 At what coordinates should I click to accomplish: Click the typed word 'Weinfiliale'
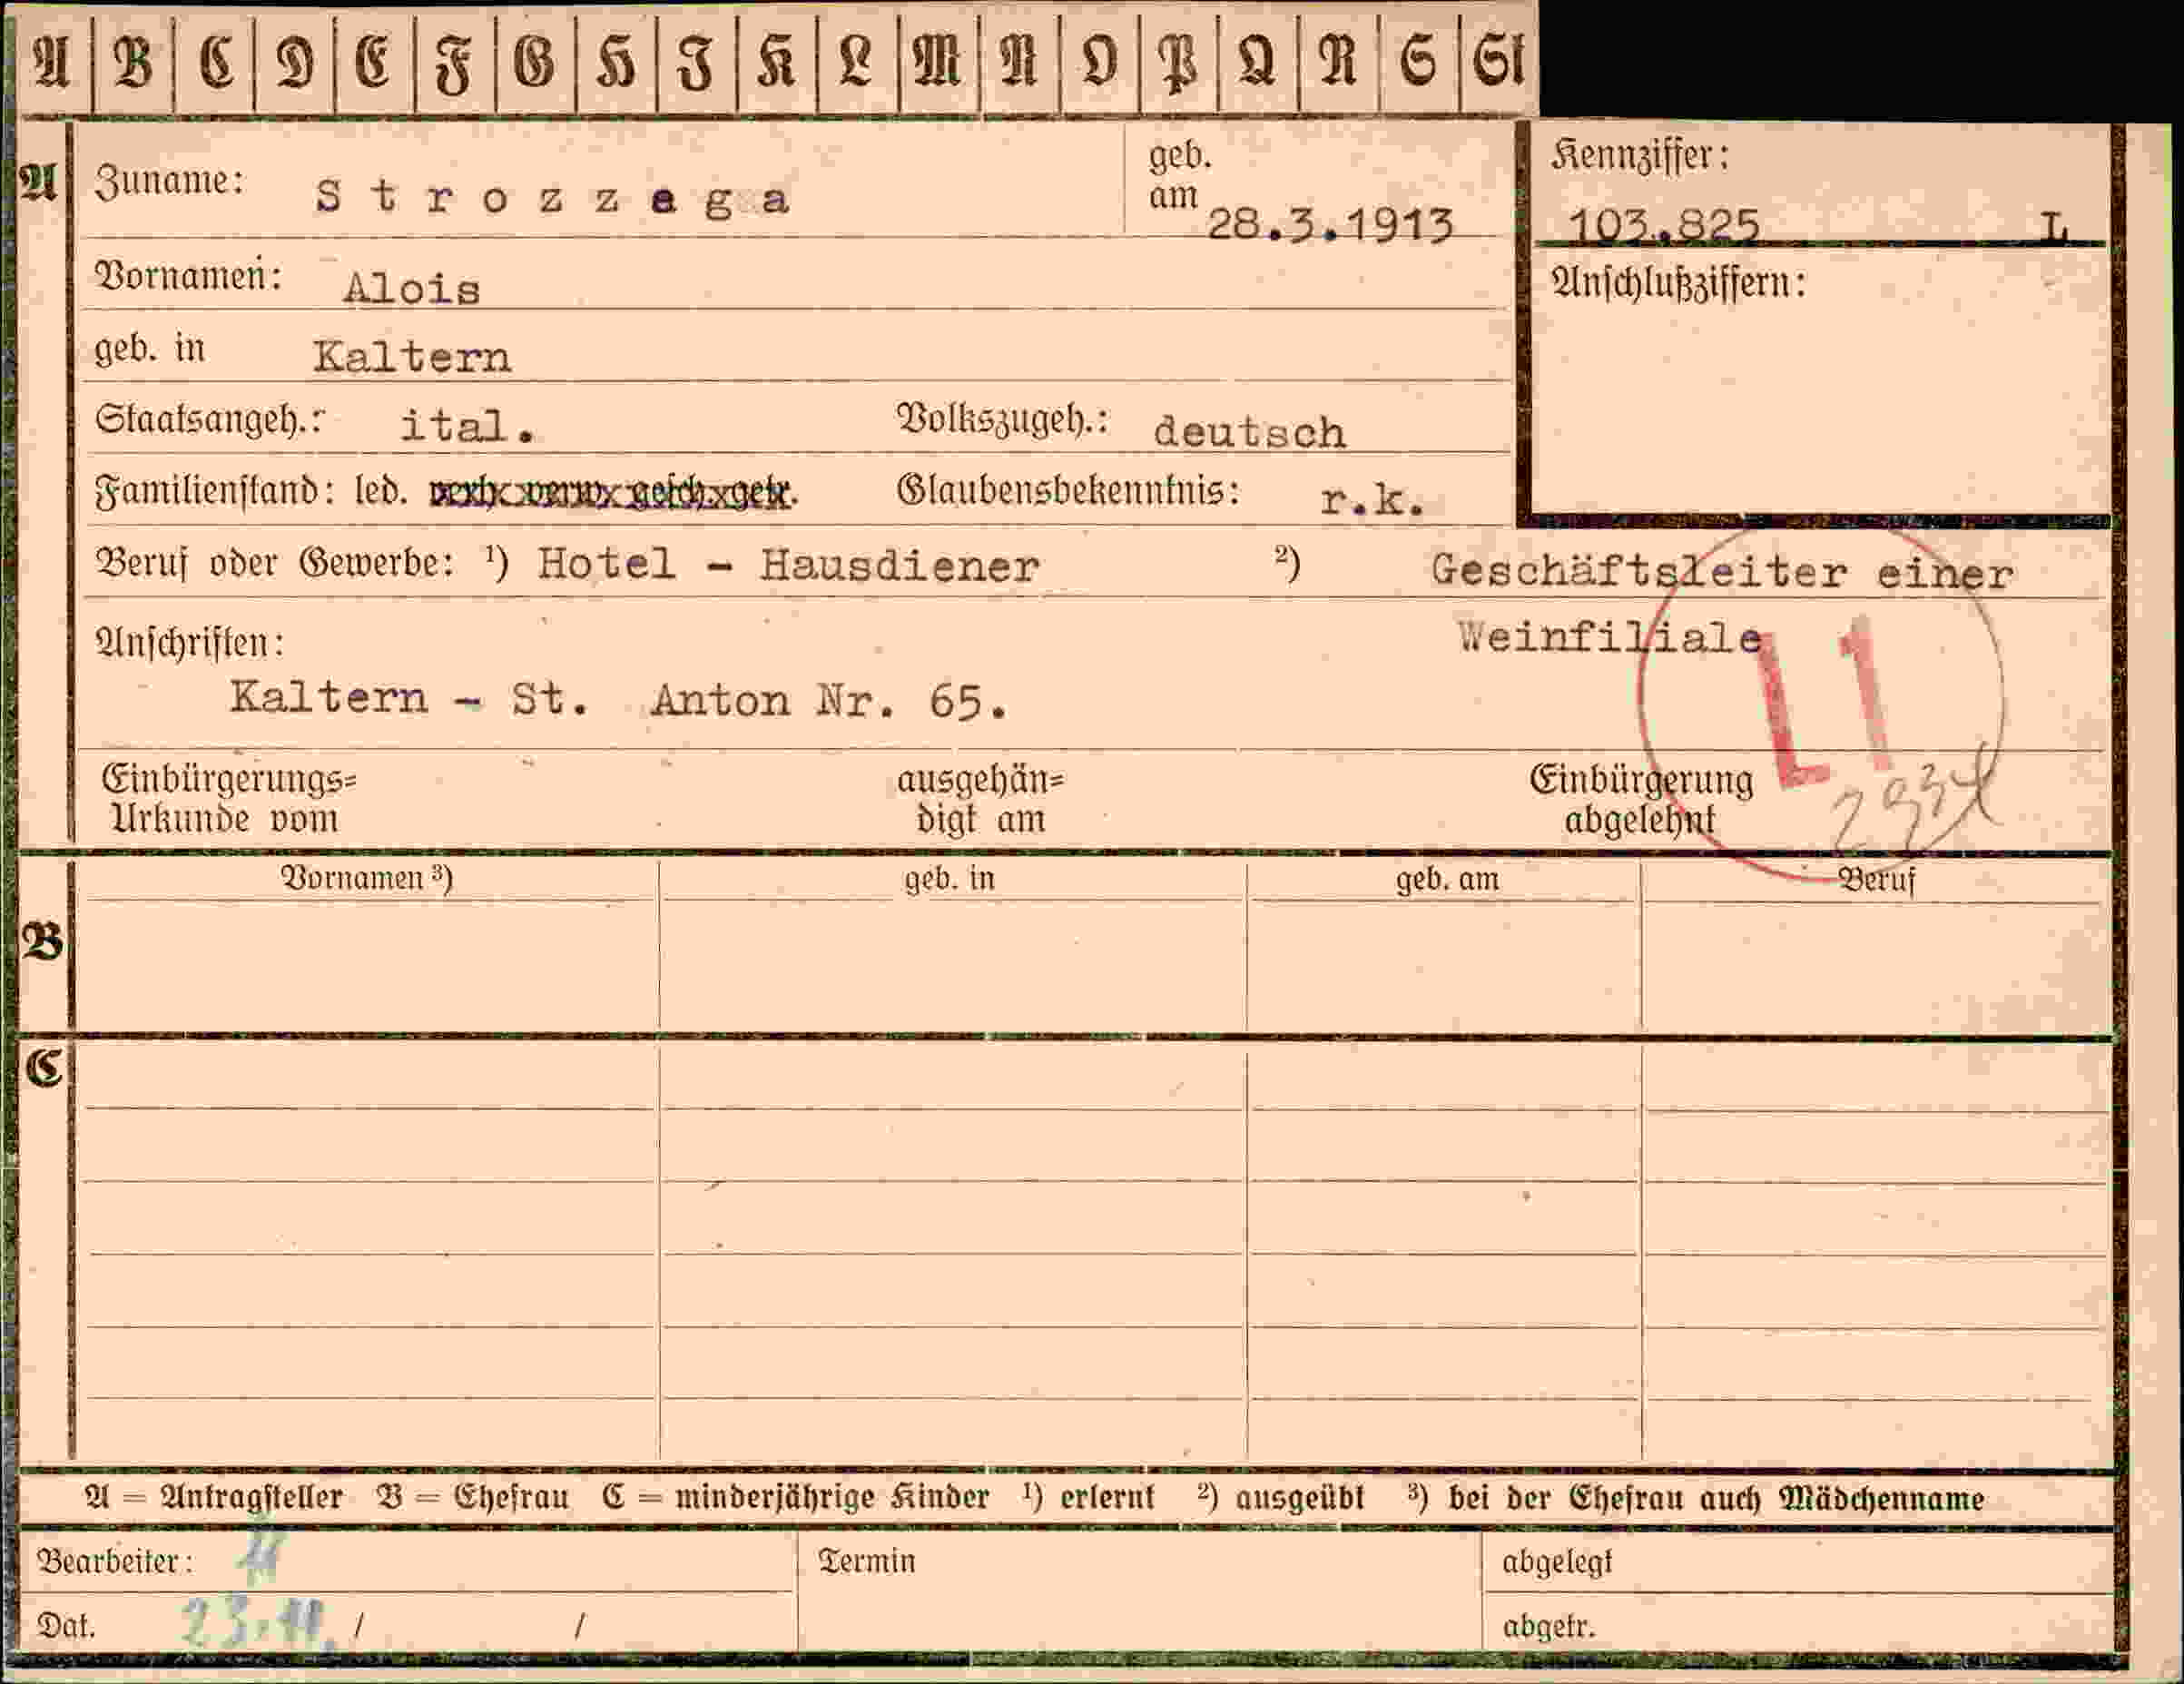pos(1609,637)
